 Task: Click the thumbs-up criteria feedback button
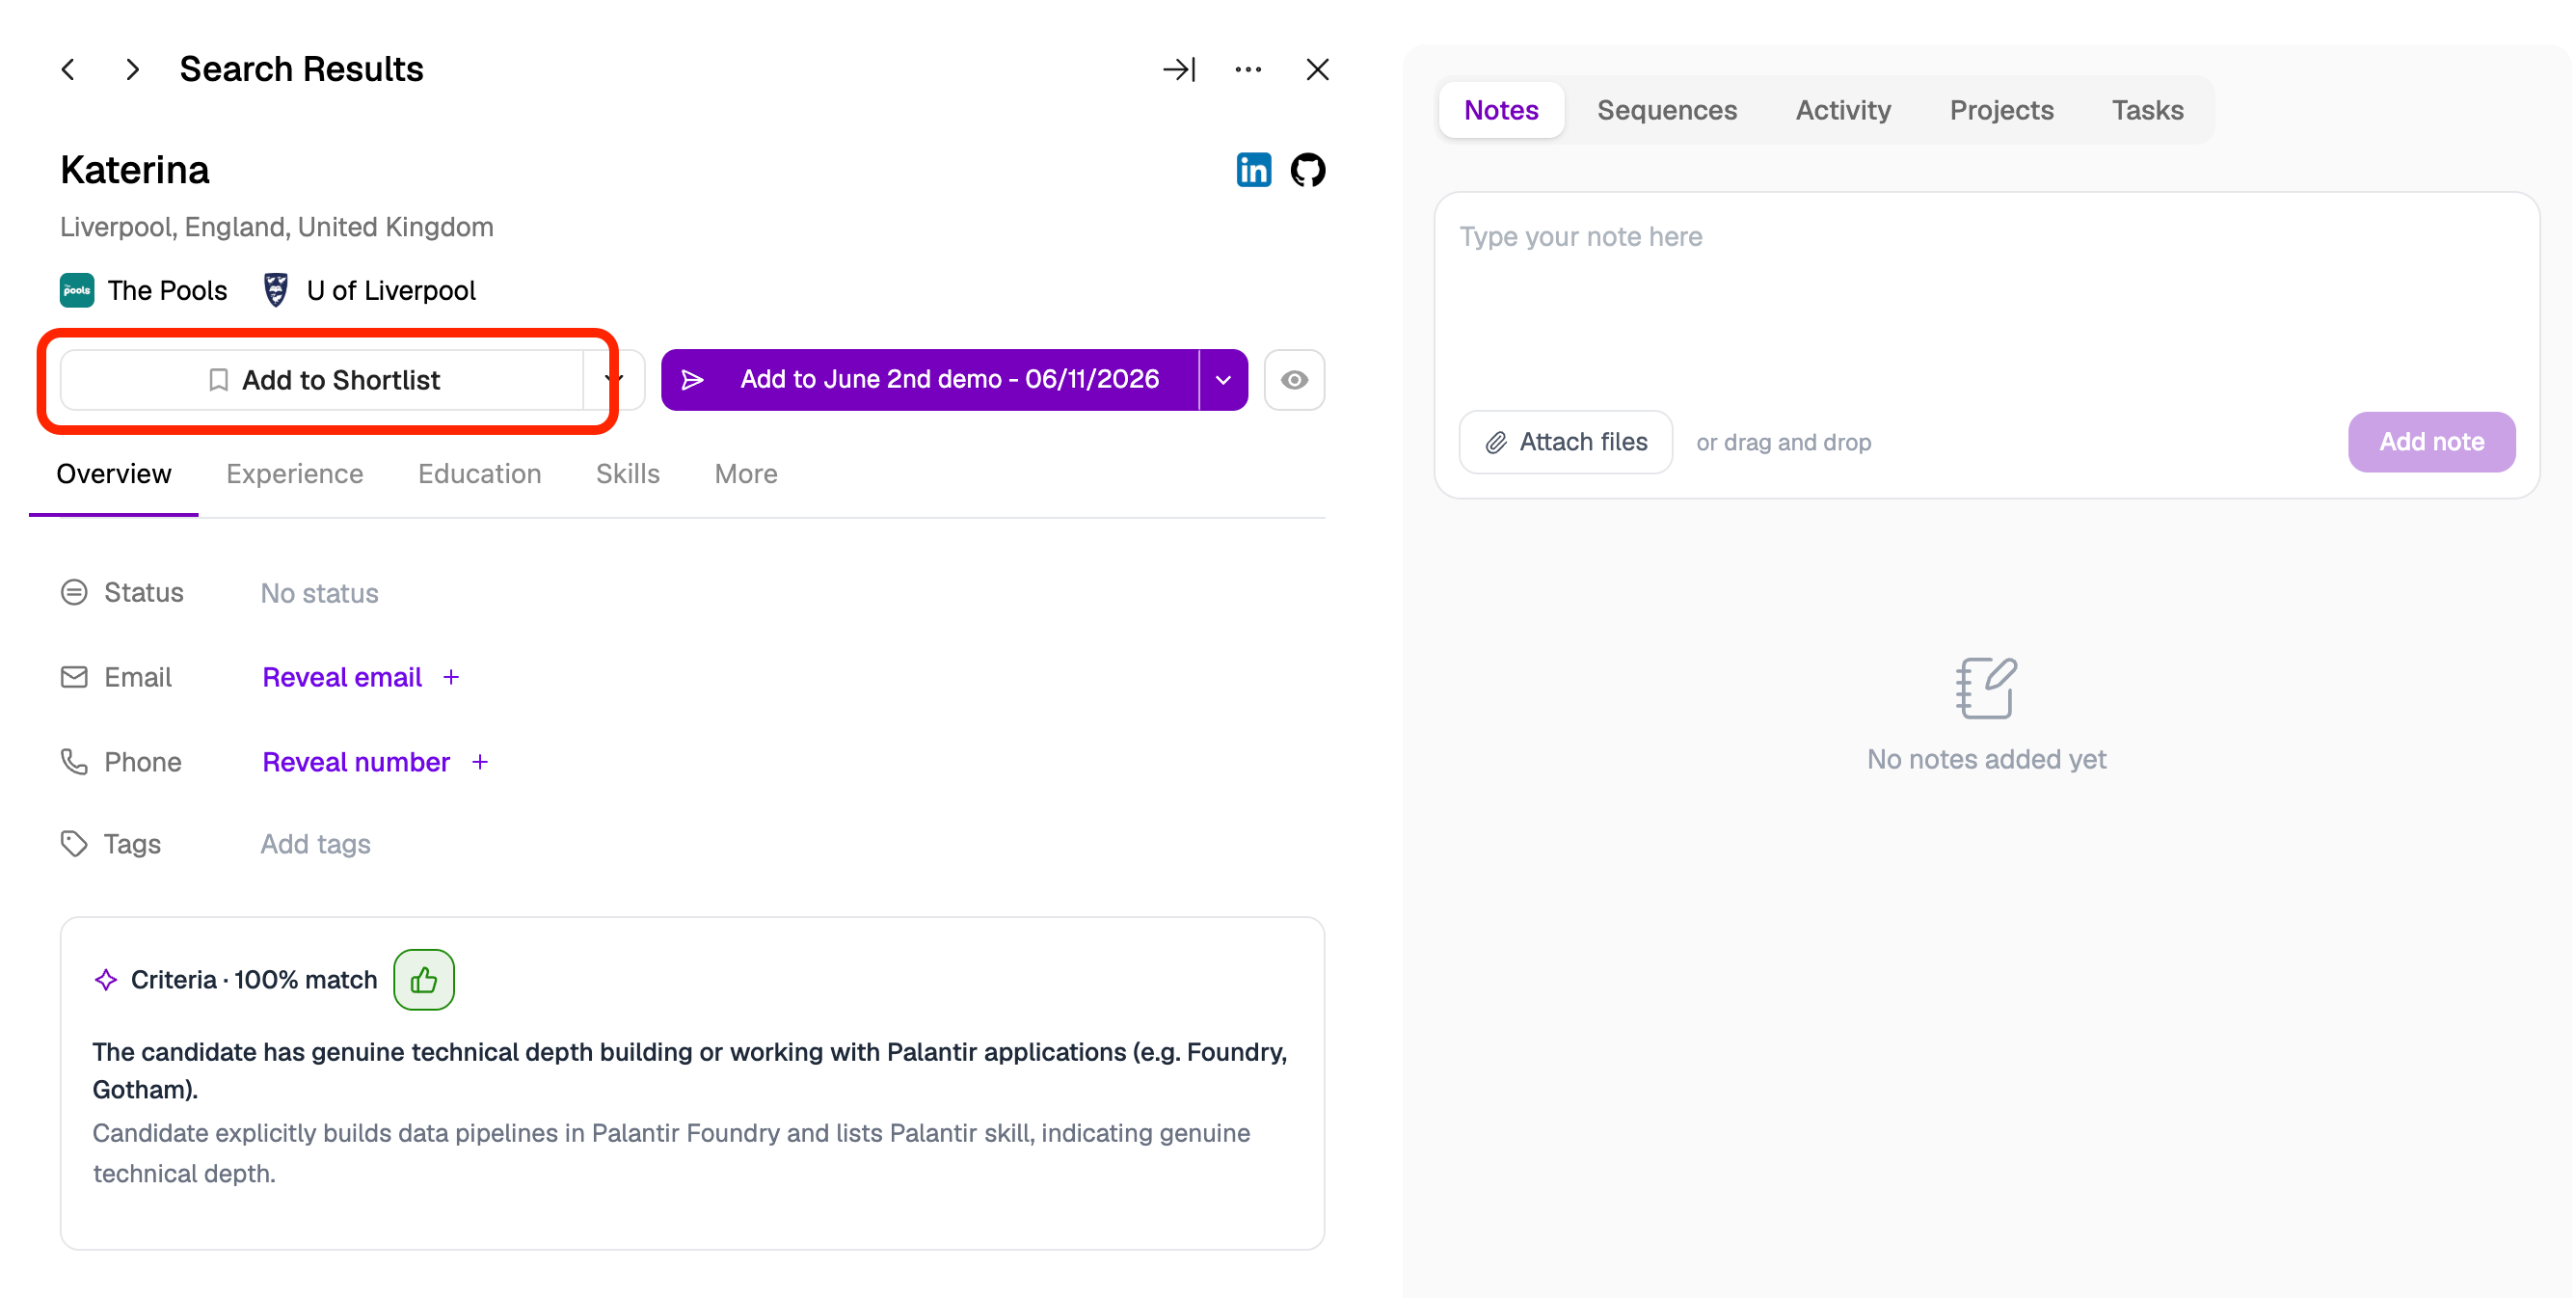(x=423, y=980)
